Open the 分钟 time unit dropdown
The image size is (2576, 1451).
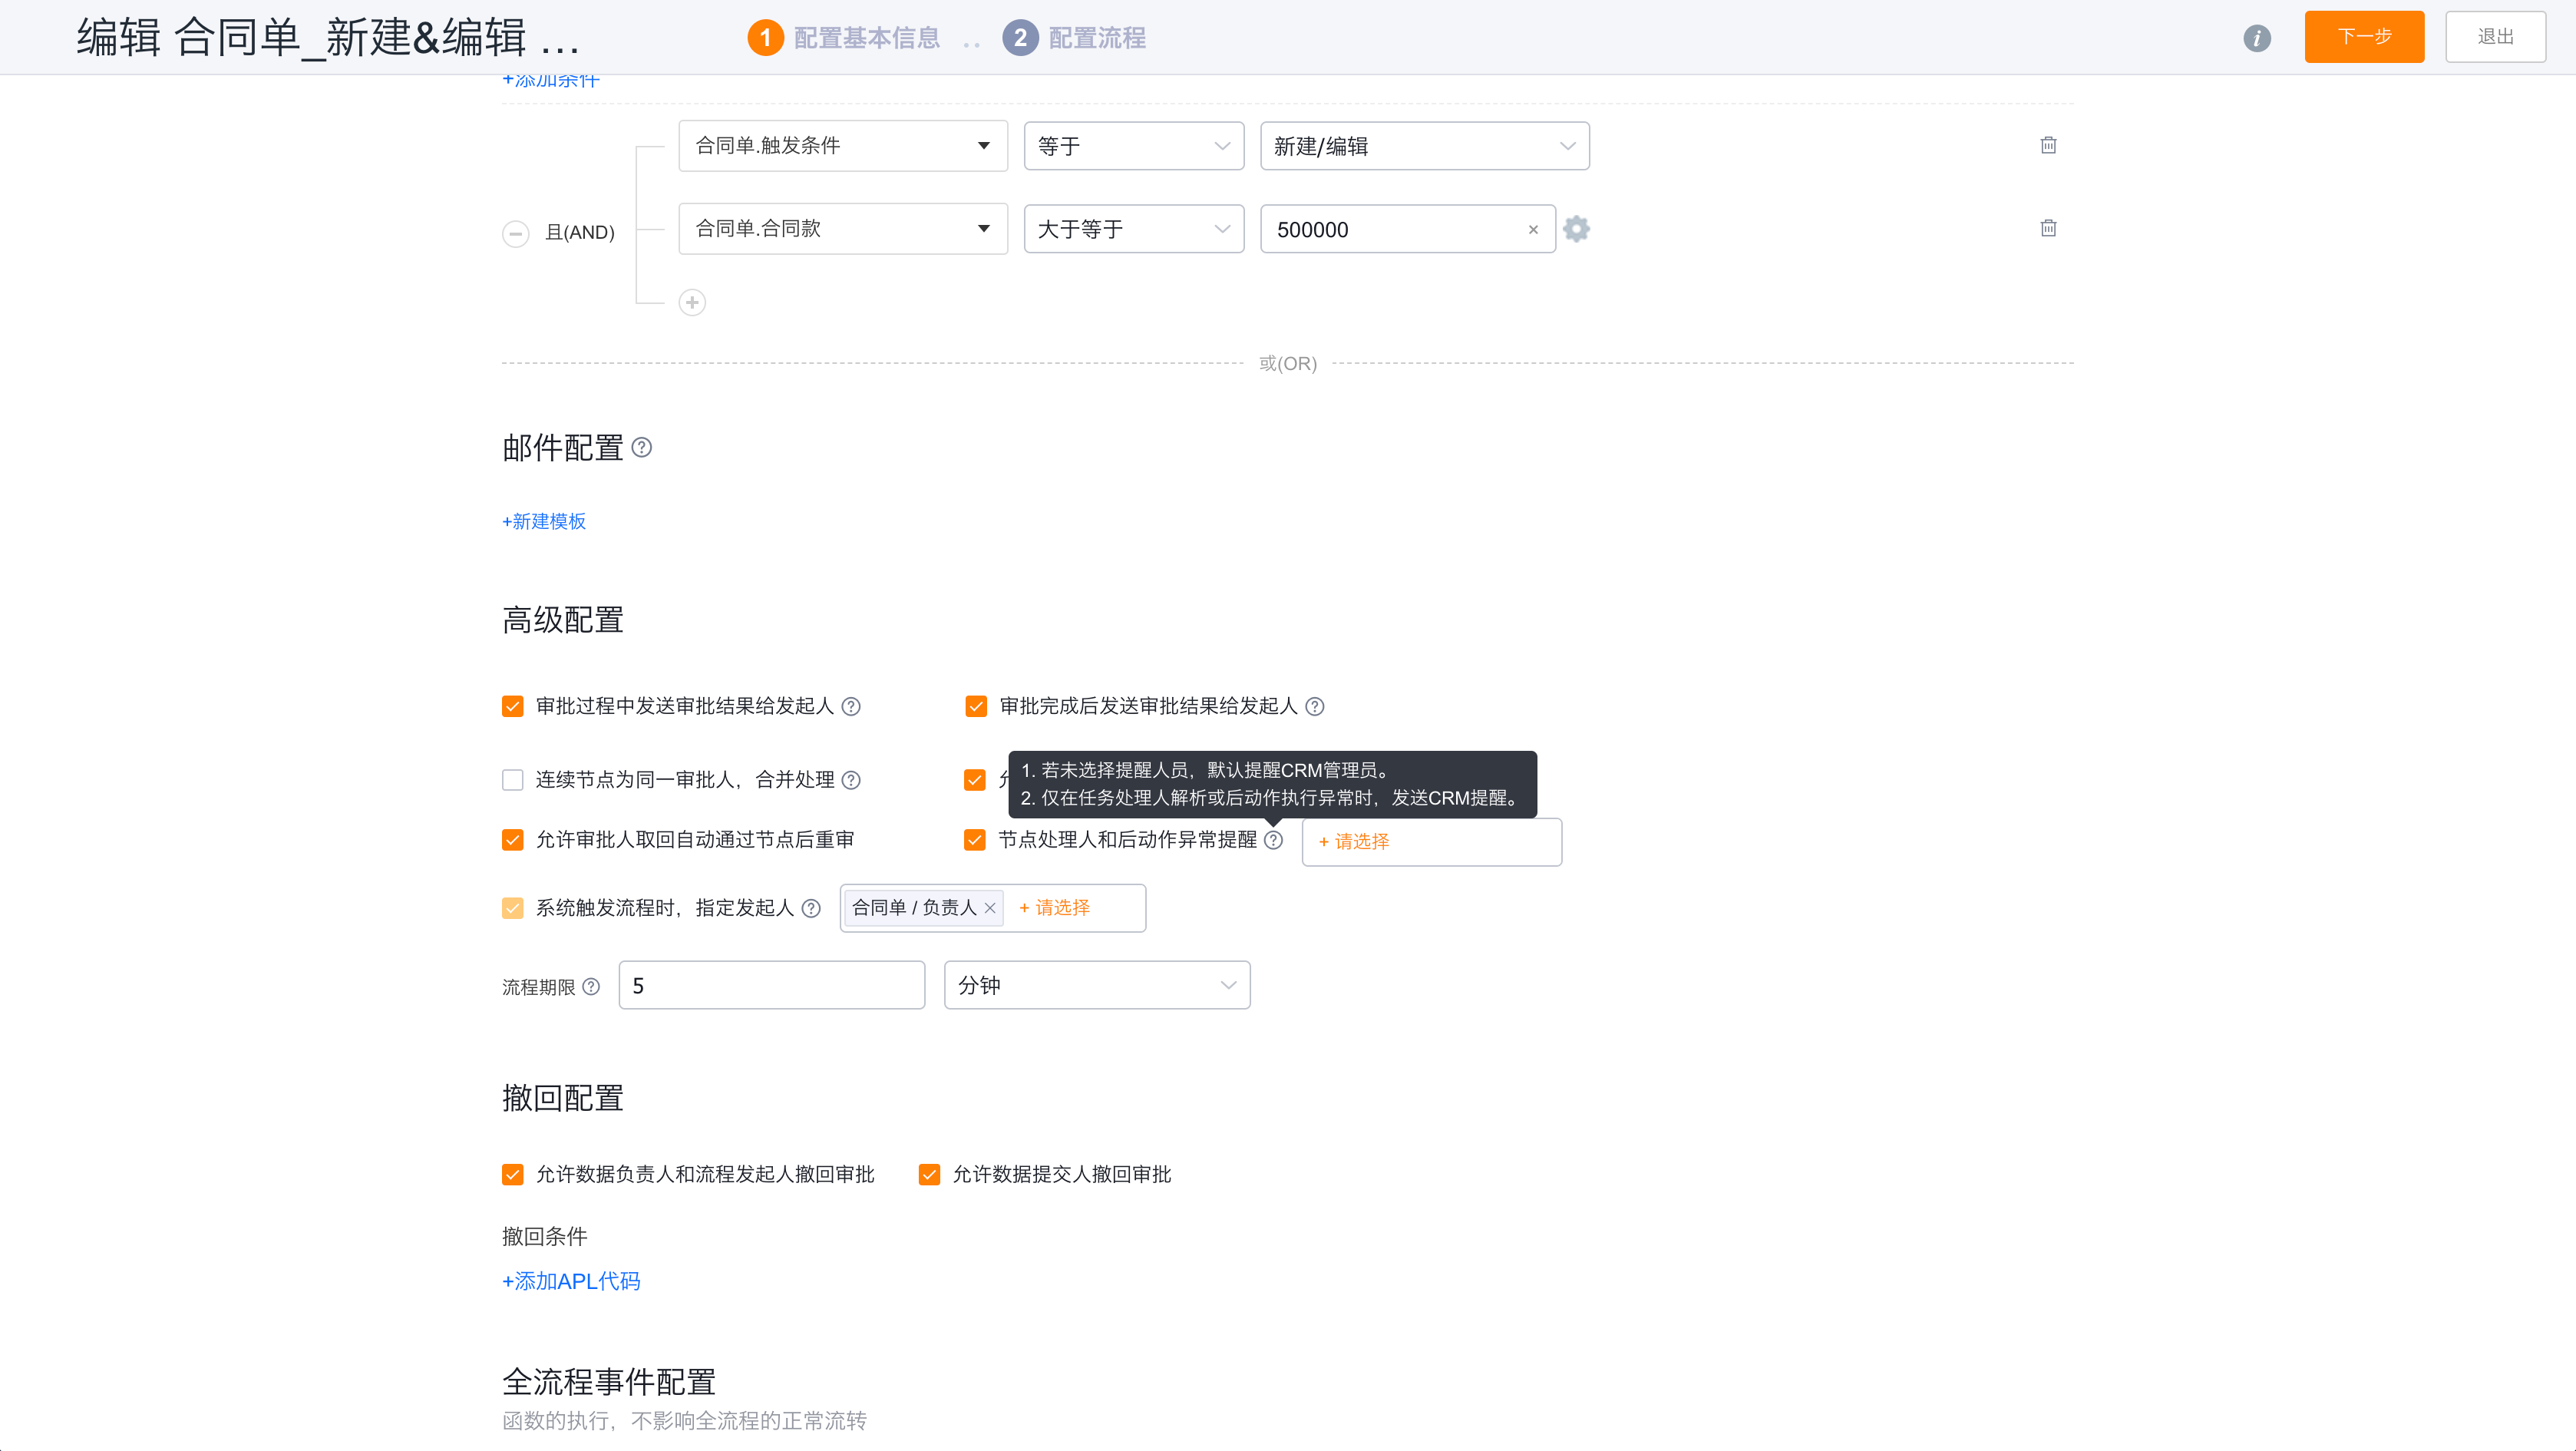[1096, 985]
